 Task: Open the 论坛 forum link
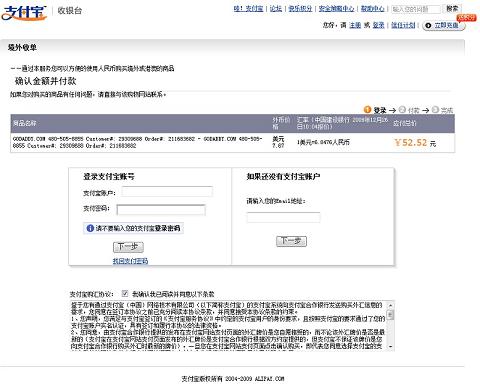pos(276,9)
